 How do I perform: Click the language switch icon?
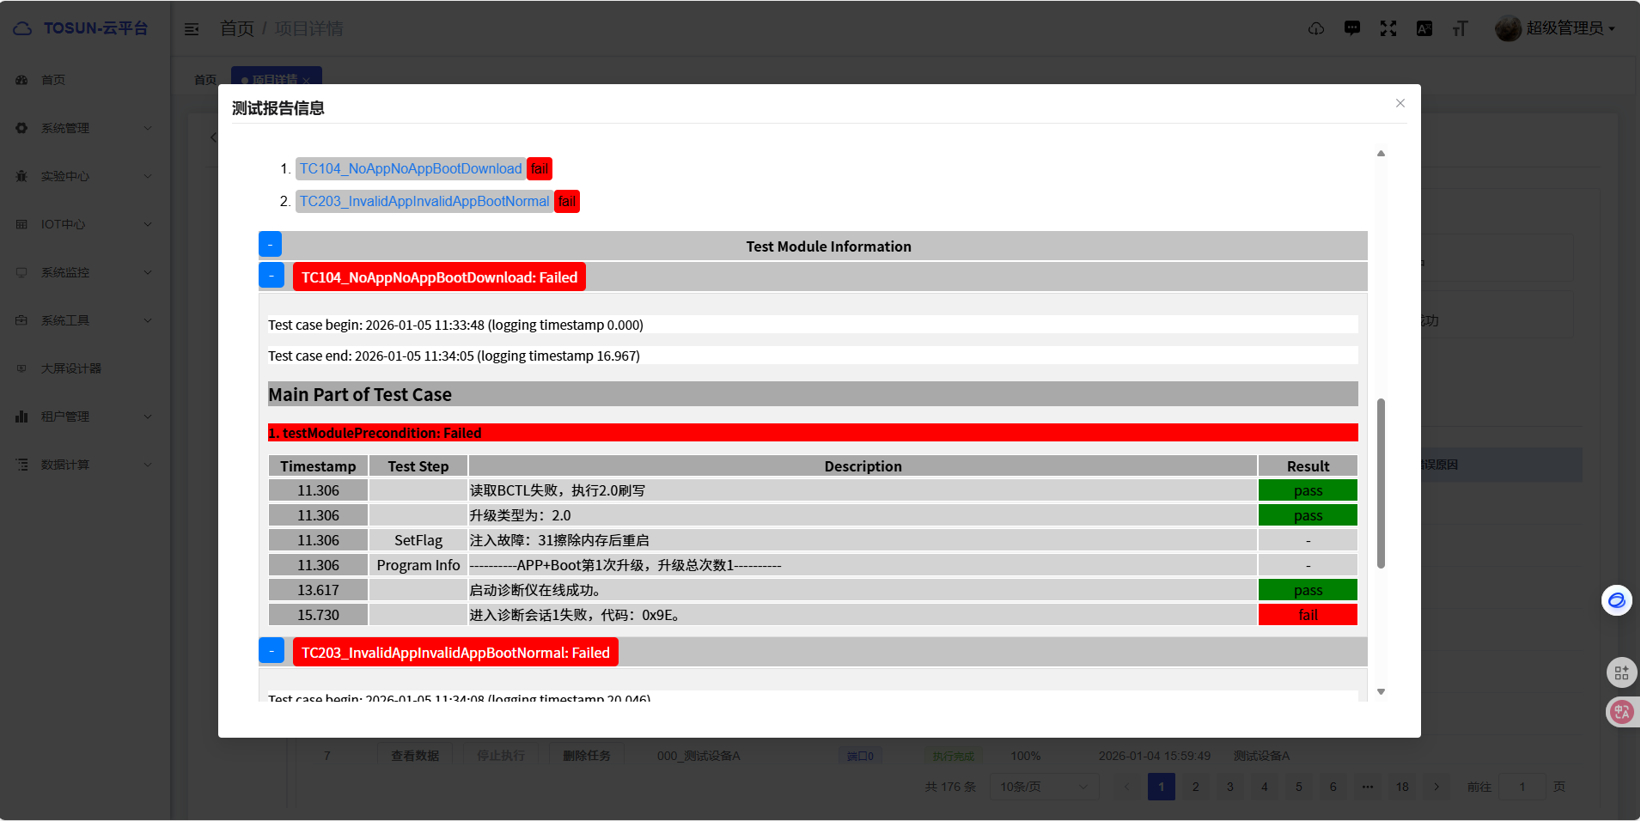click(x=1424, y=29)
